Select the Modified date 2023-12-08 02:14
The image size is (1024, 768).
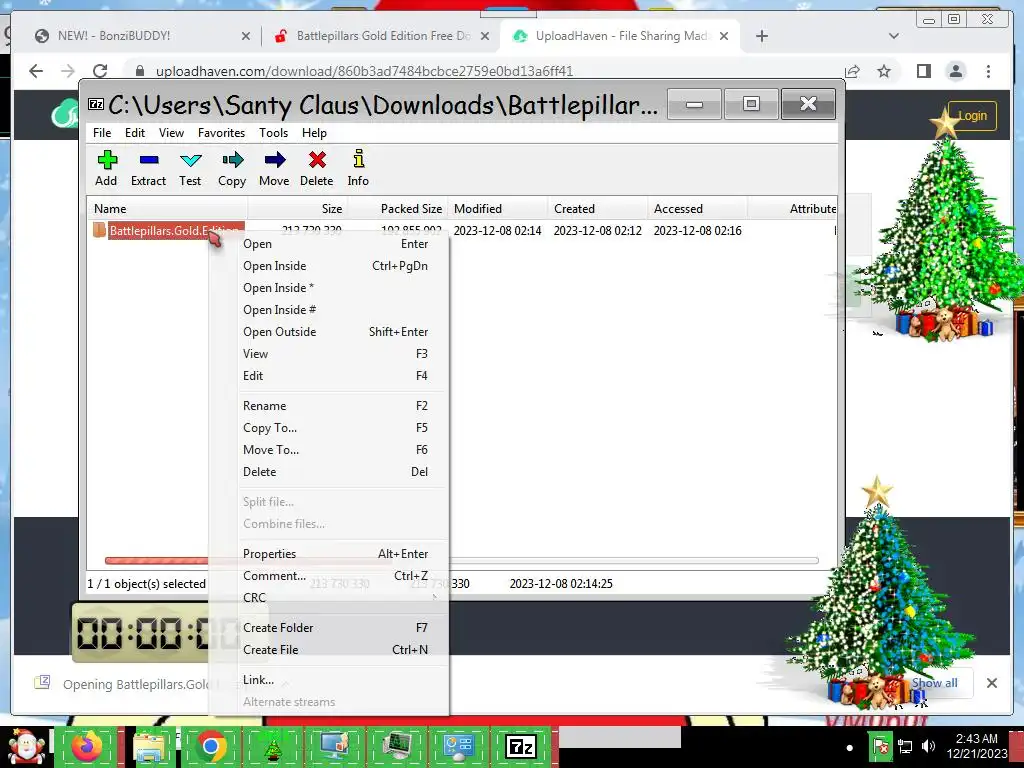(x=498, y=231)
